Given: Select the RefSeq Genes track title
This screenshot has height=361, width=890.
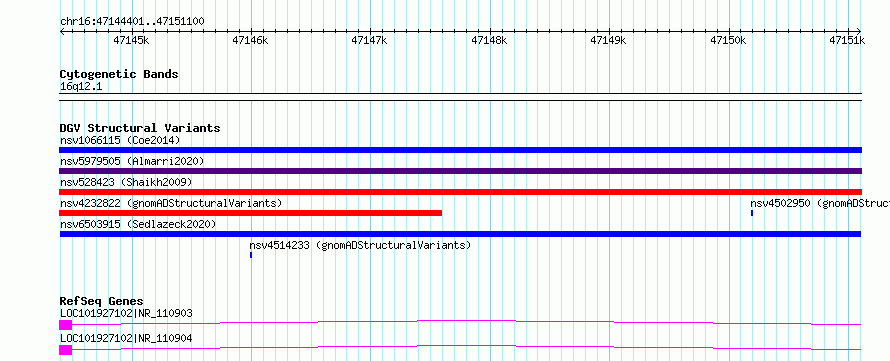Looking at the screenshot, I should 102,301.
